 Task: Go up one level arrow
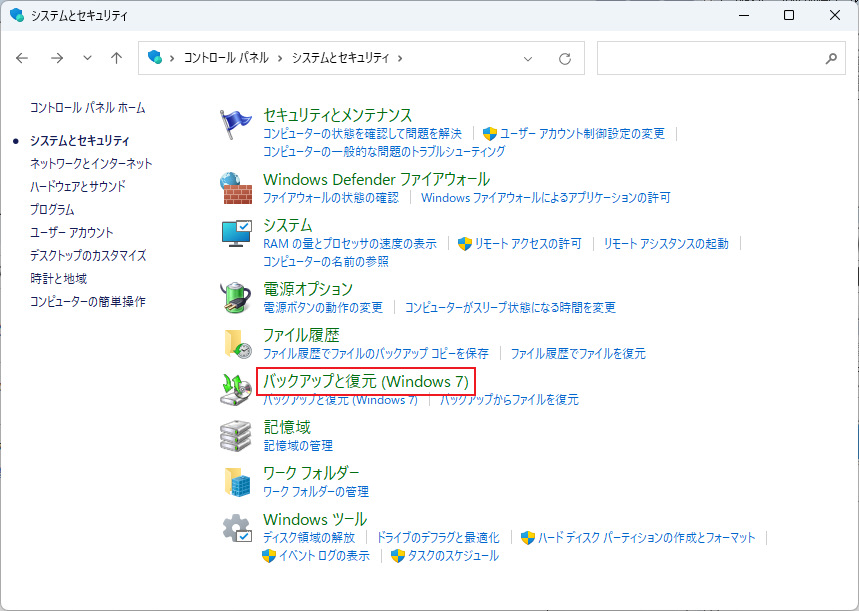pyautogui.click(x=116, y=58)
